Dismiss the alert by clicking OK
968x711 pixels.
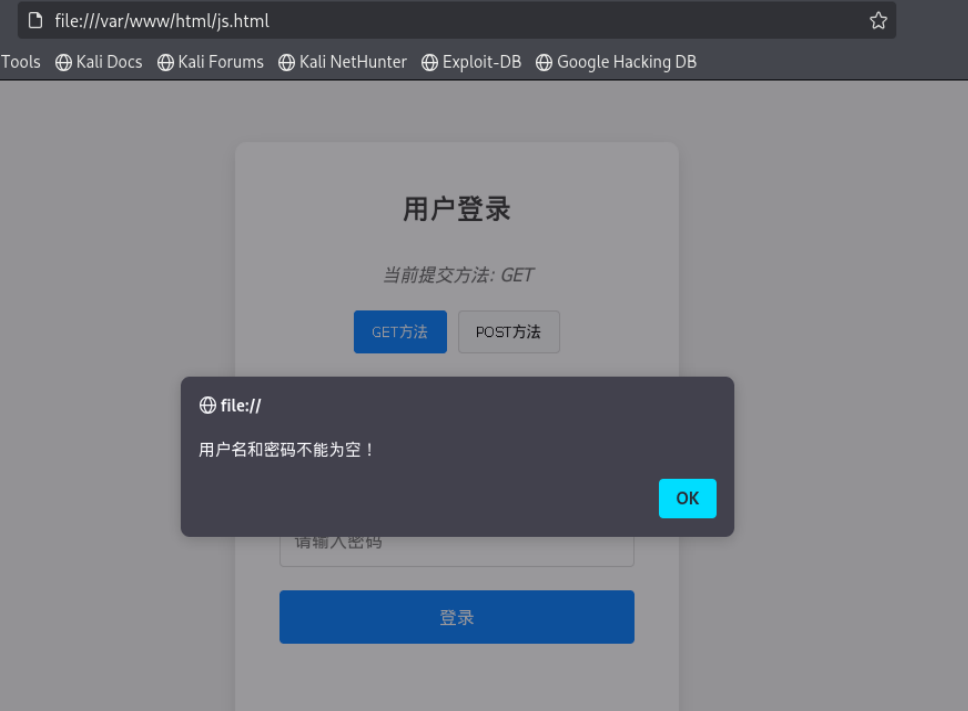click(687, 498)
